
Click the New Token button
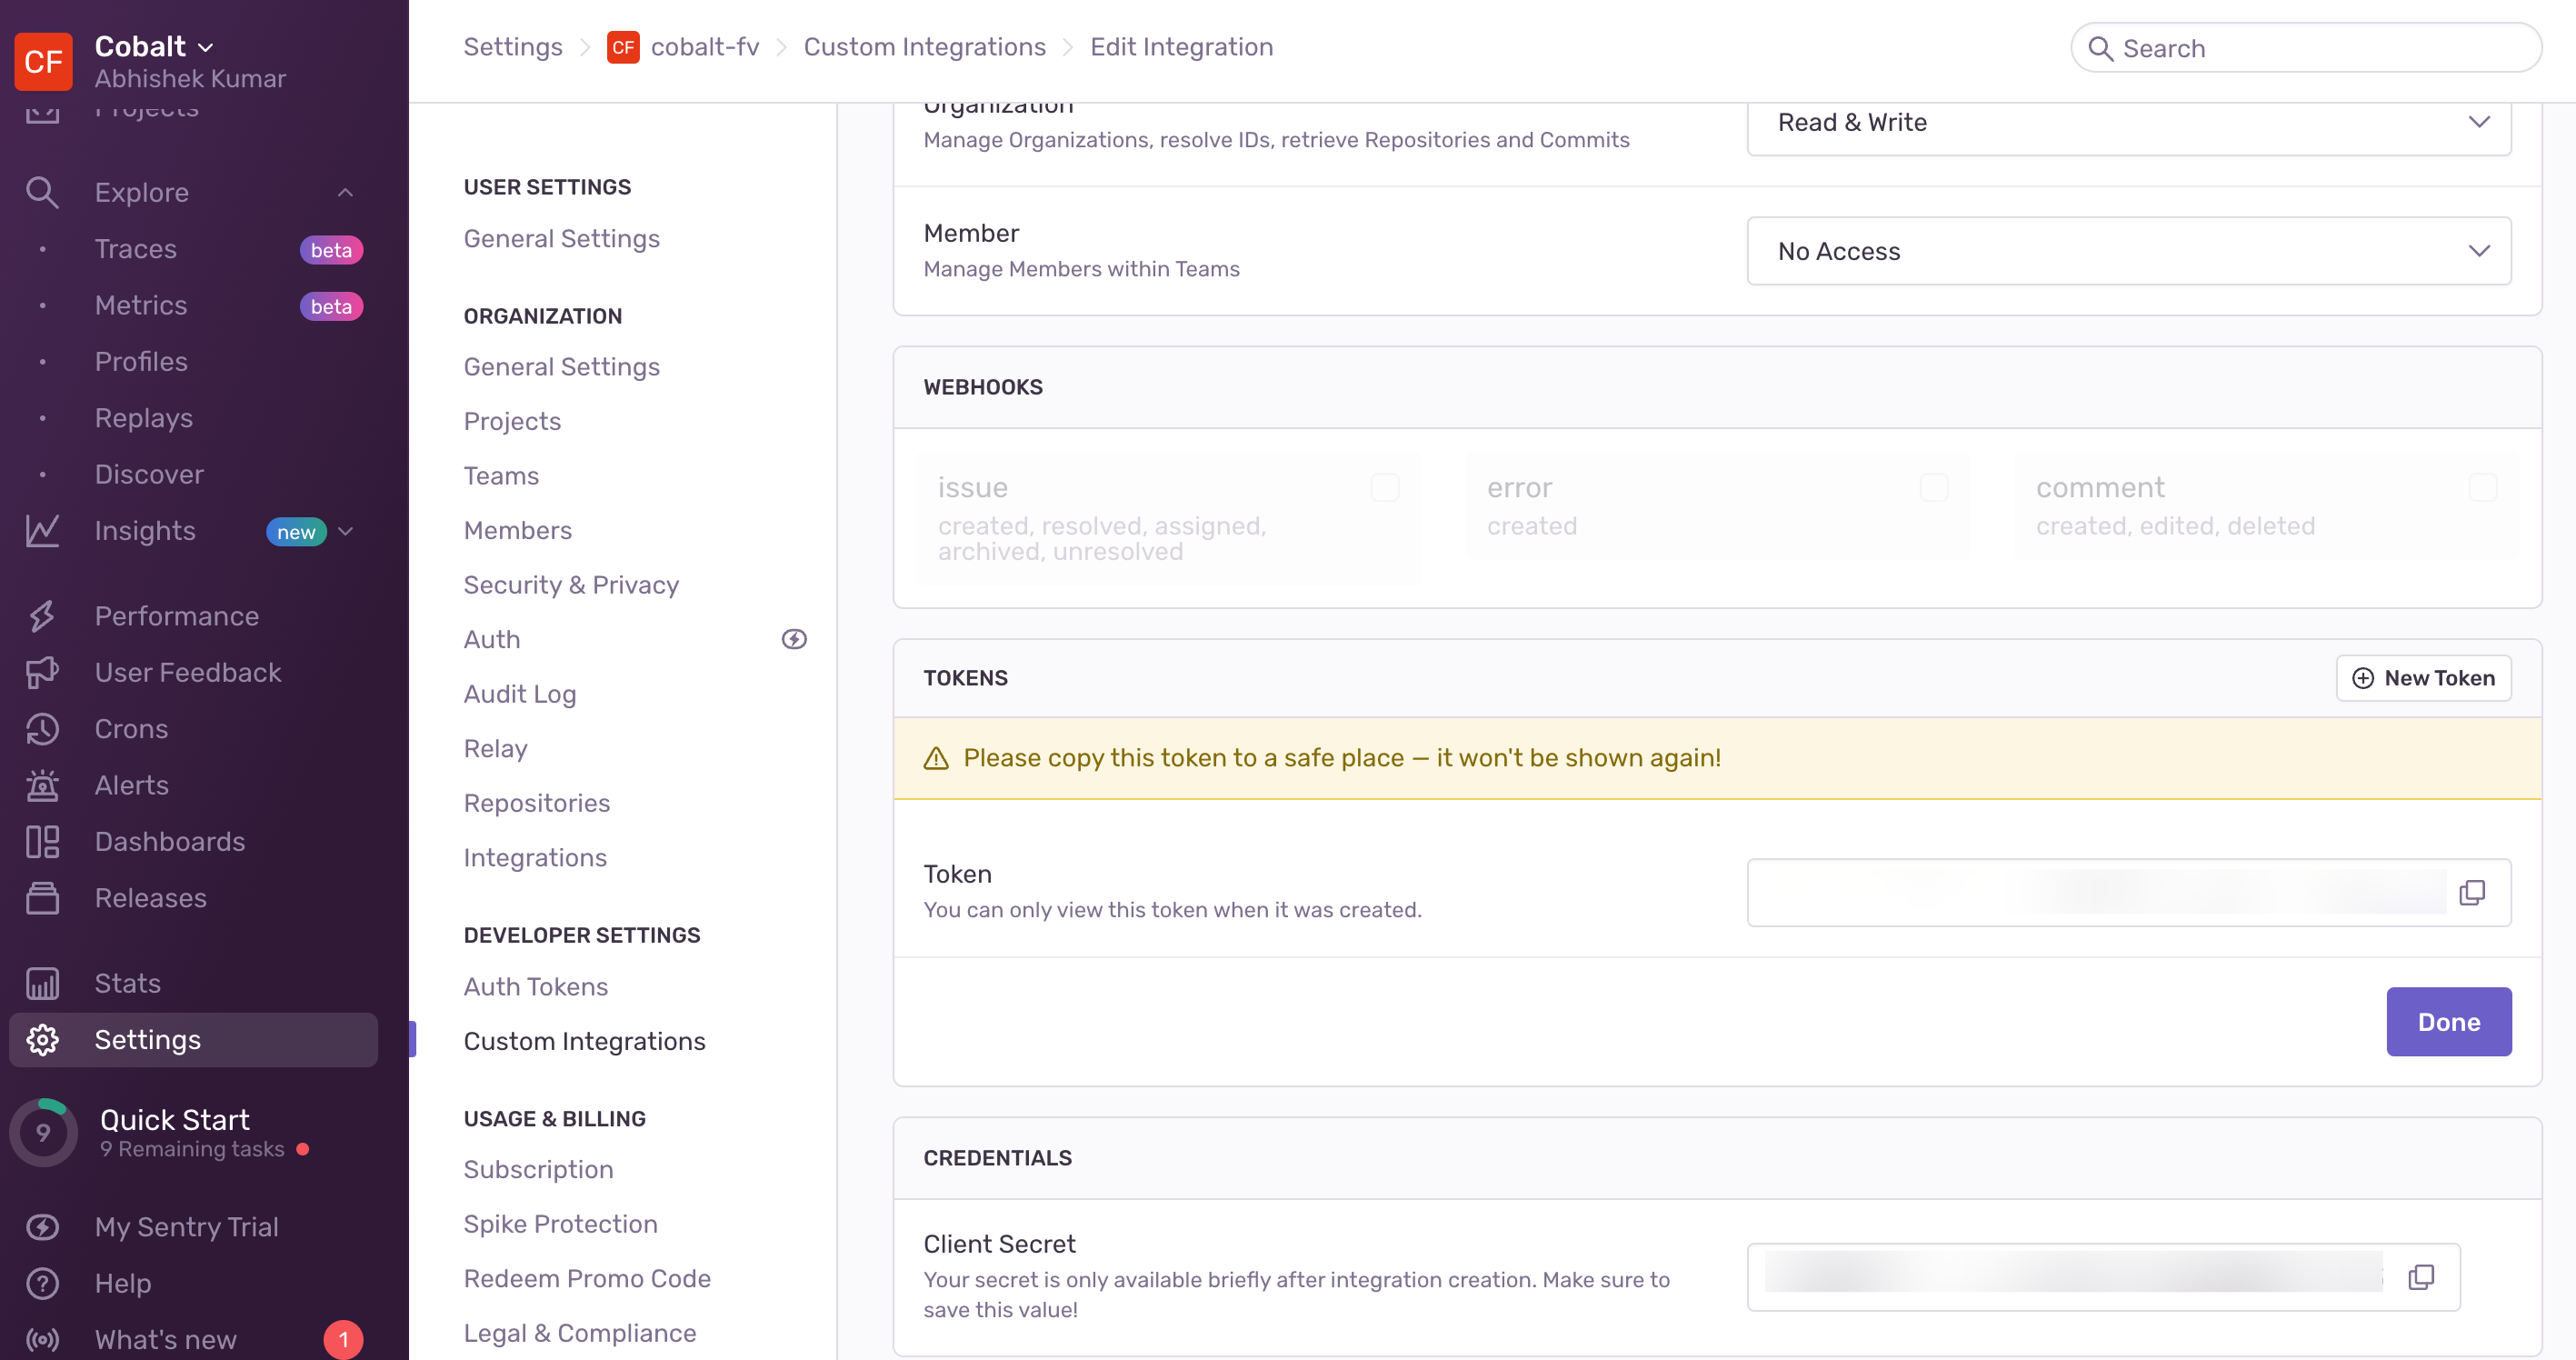click(x=2423, y=678)
